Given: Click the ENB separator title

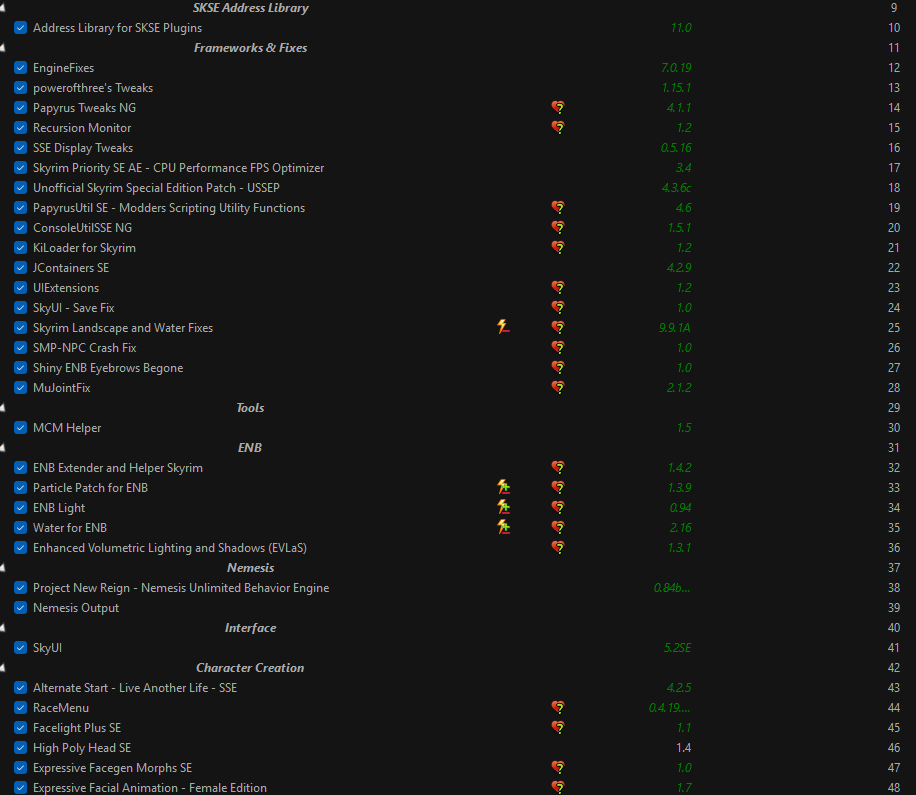Looking at the screenshot, I should (249, 447).
